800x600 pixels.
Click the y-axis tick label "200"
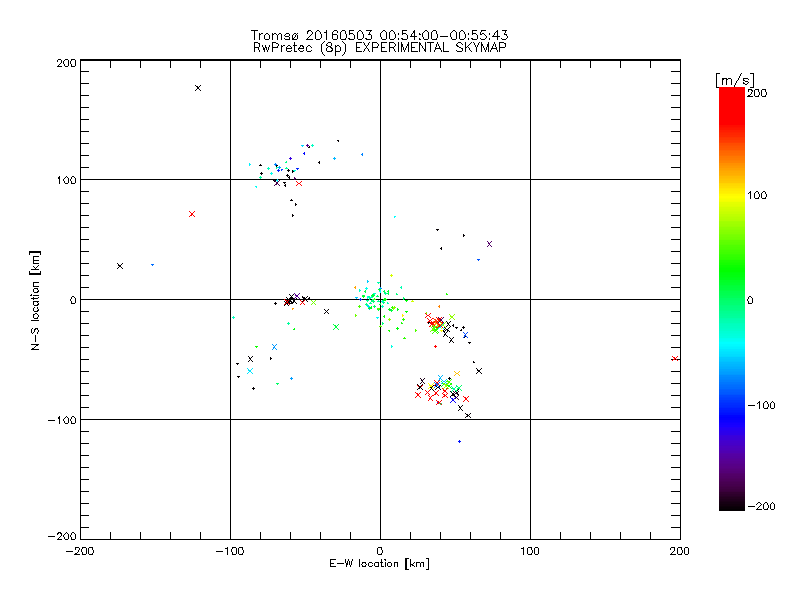point(67,63)
